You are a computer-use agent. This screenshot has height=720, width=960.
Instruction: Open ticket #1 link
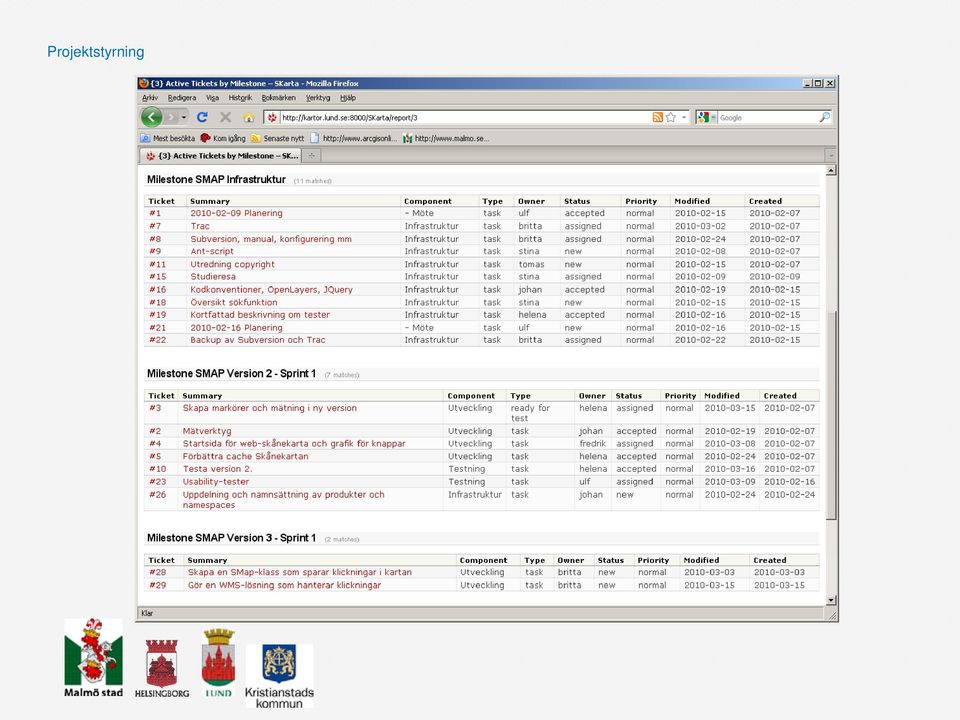(155, 213)
